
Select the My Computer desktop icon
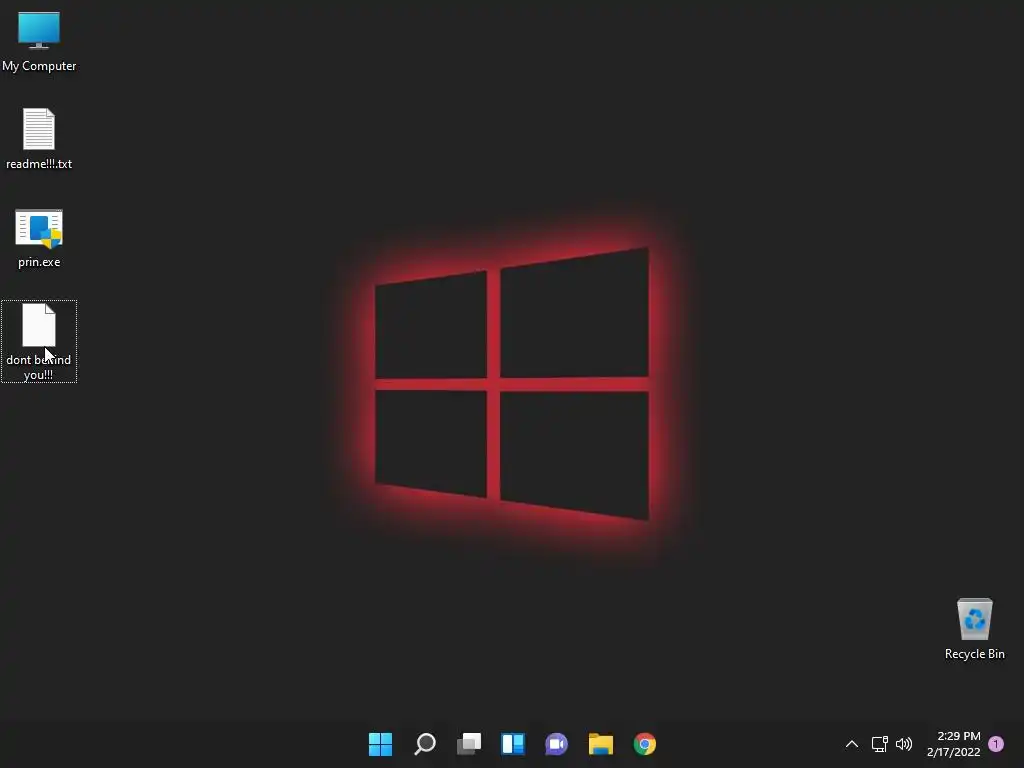pos(39,30)
